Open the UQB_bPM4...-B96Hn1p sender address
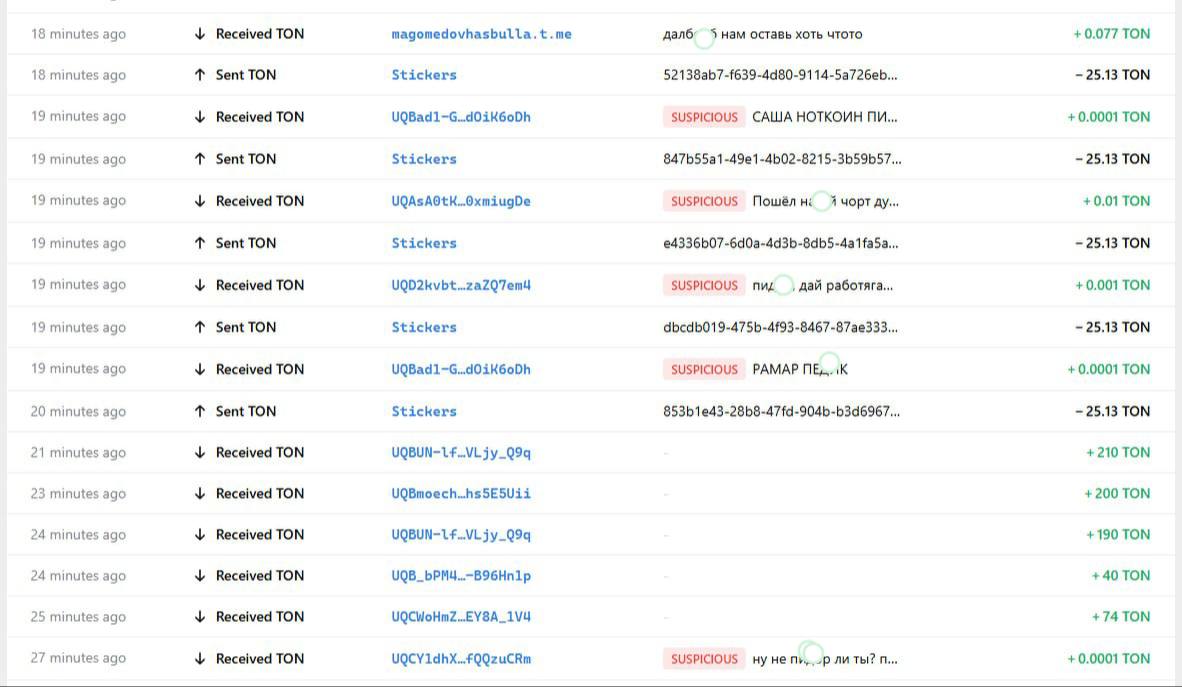Viewport: 1182px width, 687px height. (461, 575)
